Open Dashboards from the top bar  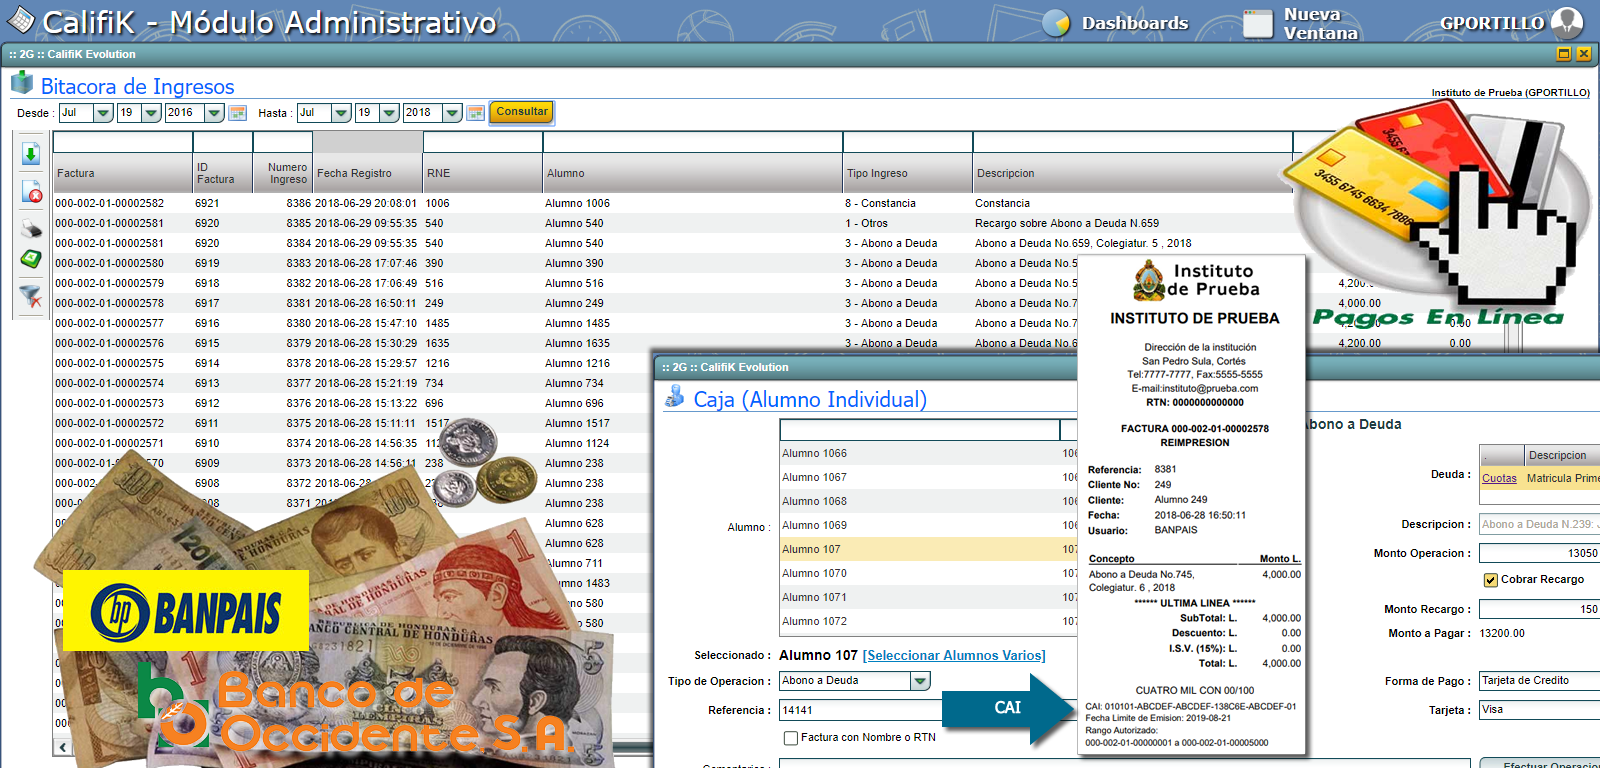(x=1115, y=23)
